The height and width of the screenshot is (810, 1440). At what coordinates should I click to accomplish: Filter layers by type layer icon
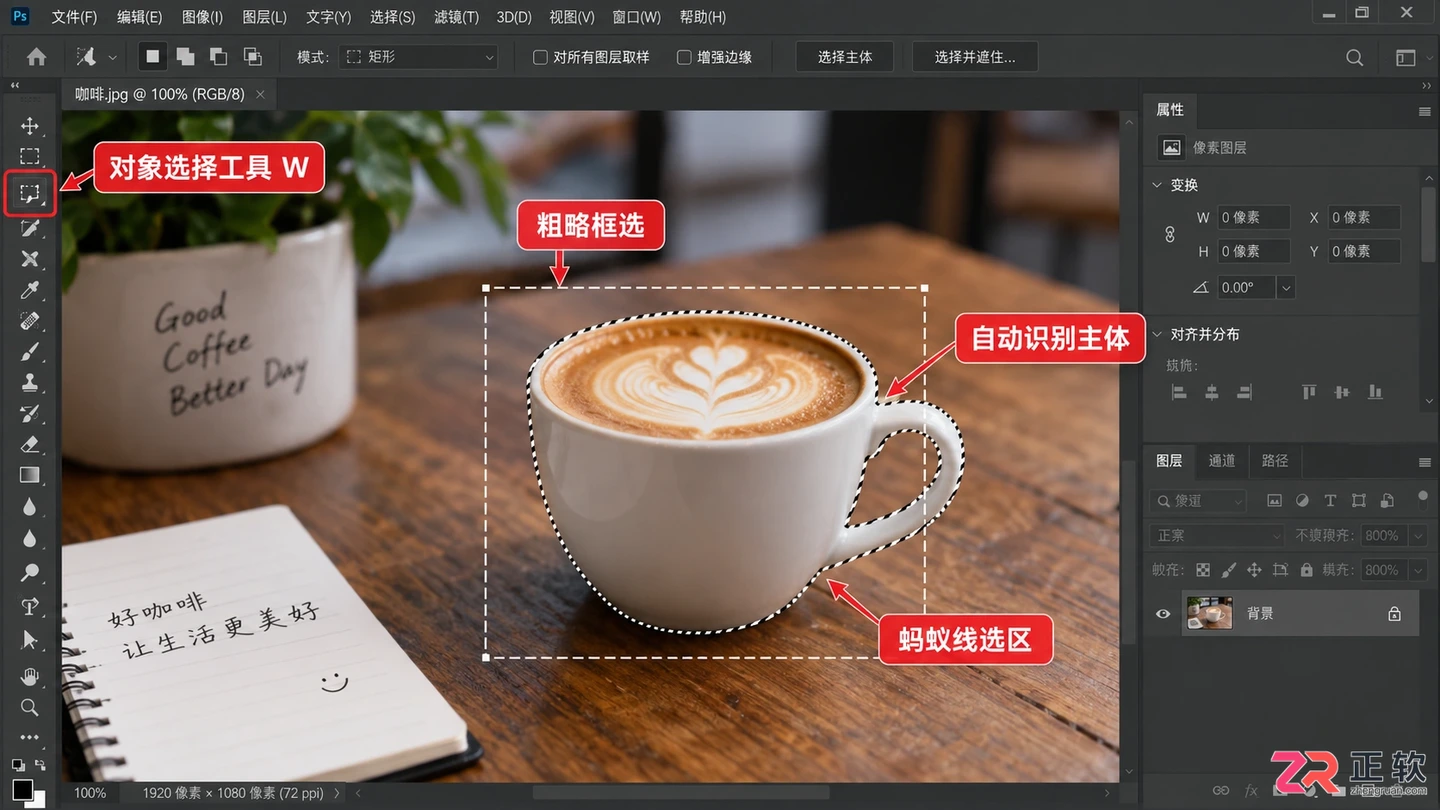point(1330,501)
